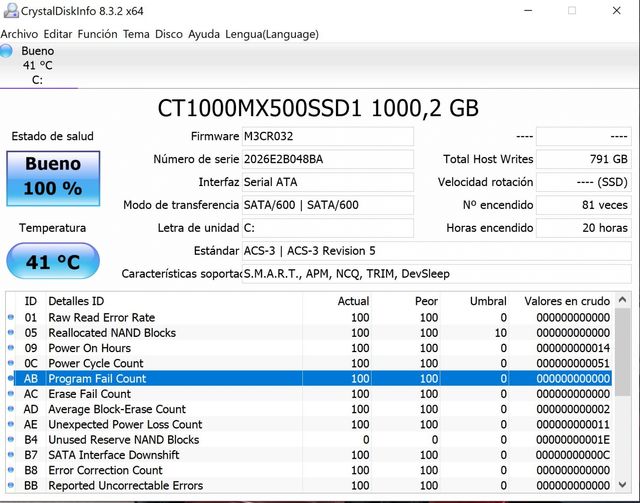This screenshot has width=640, height=503.
Task: Click the SMART list scrollbar down arrow
Action: pyautogui.click(x=622, y=485)
